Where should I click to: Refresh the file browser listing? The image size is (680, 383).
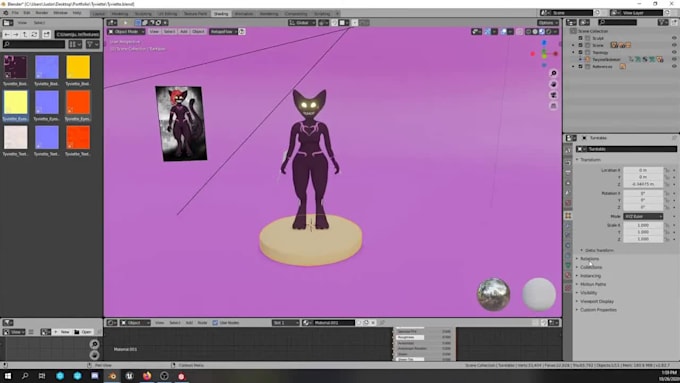point(34,34)
